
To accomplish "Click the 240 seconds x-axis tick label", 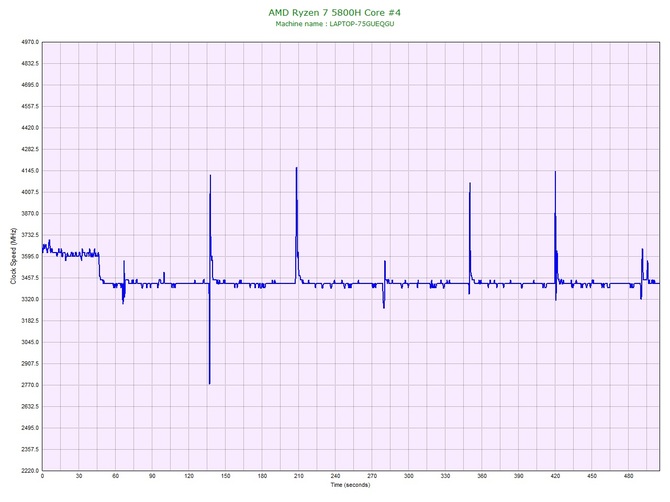I will click(335, 476).
